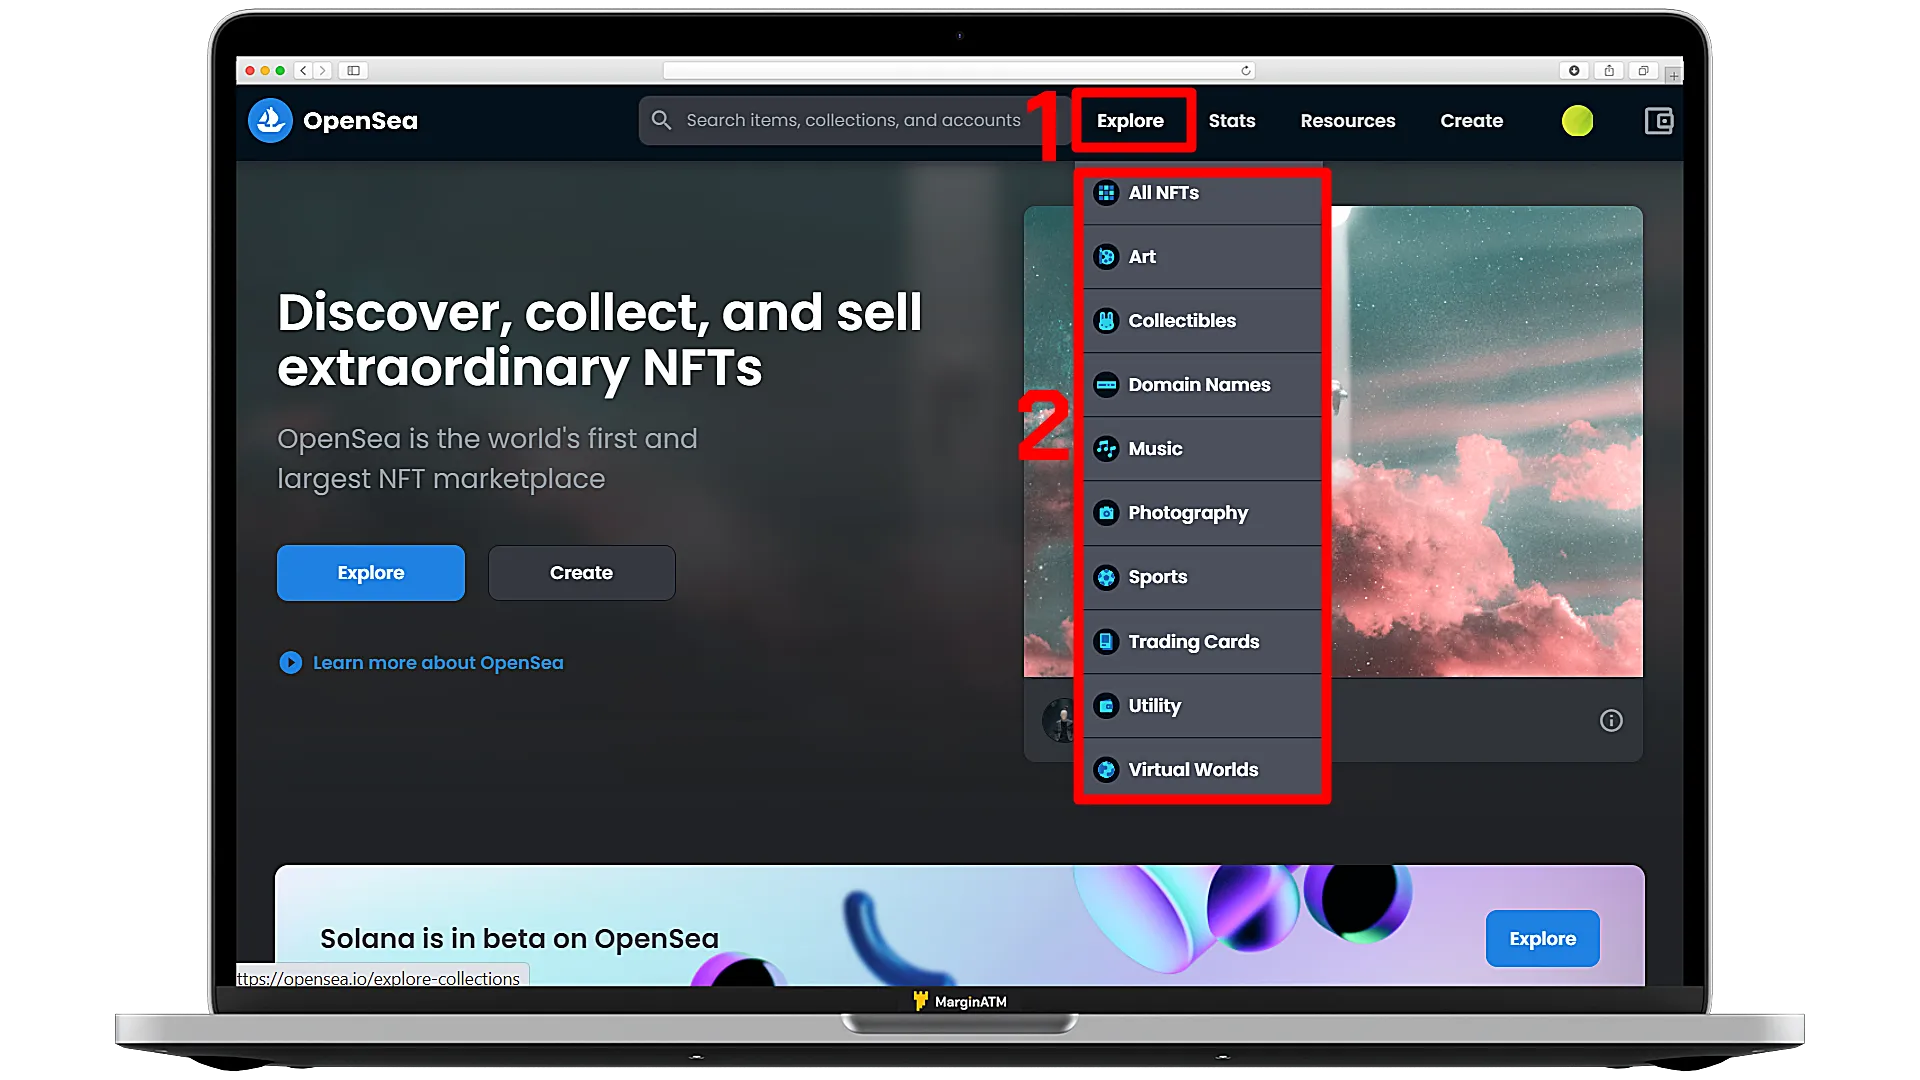
Task: Focus the search items input field
Action: [853, 120]
